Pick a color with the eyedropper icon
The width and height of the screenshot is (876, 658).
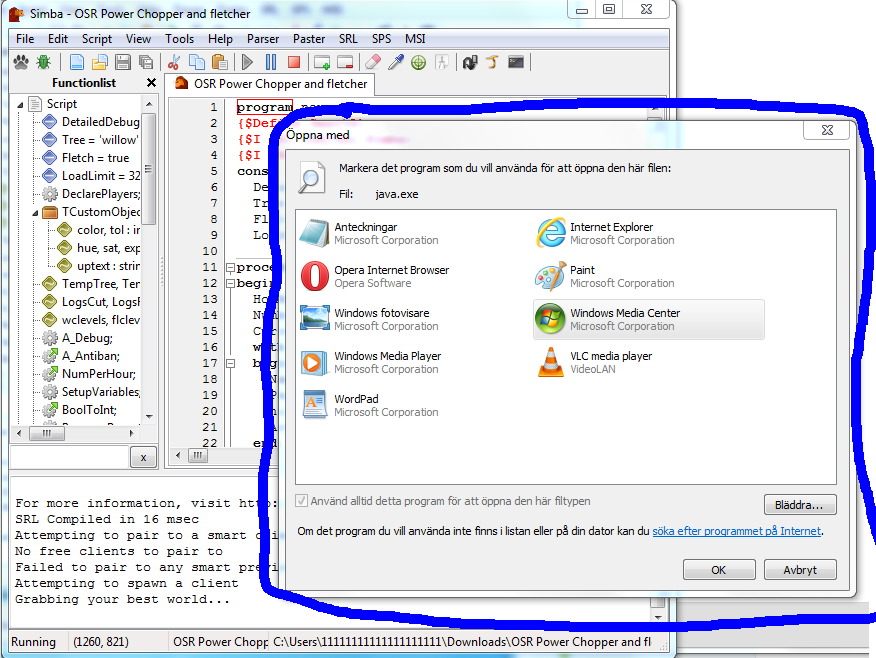point(396,62)
